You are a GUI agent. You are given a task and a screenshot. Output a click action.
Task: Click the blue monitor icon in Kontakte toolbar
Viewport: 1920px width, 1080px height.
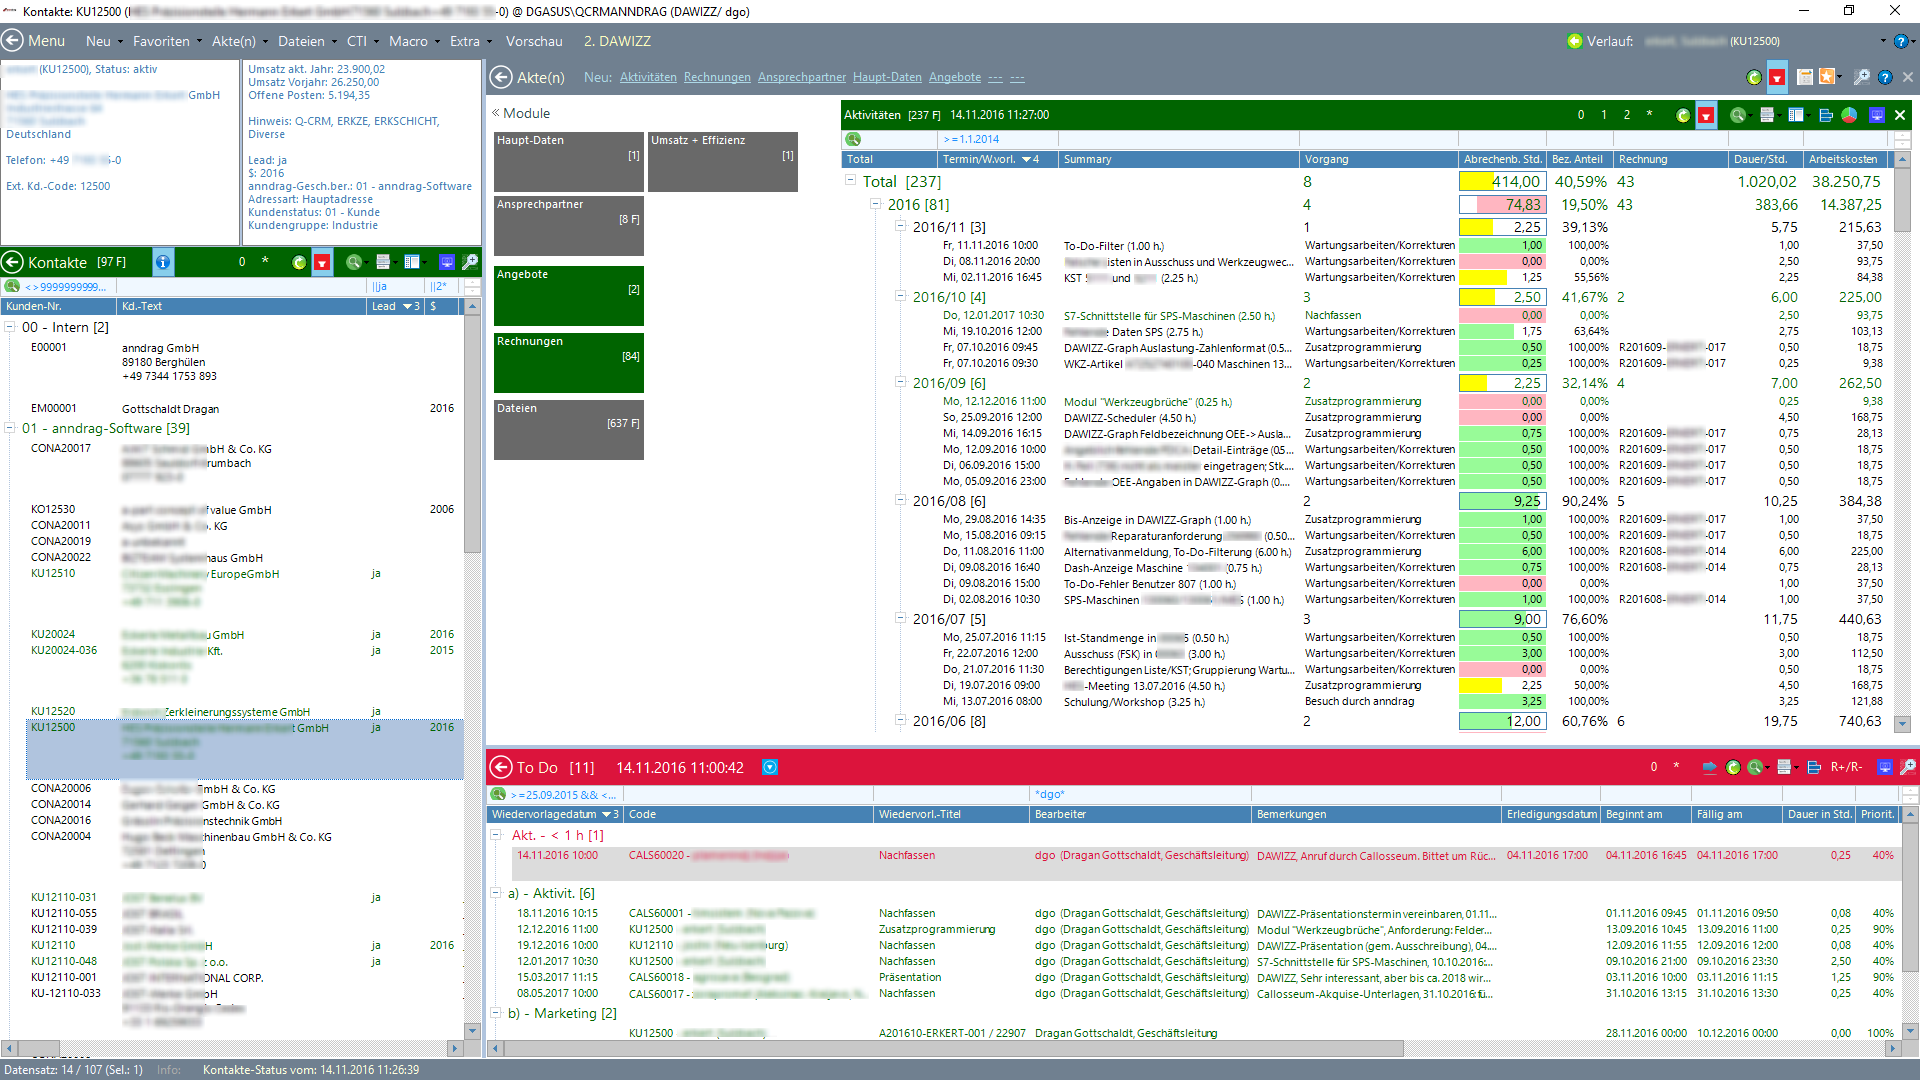[x=447, y=262]
